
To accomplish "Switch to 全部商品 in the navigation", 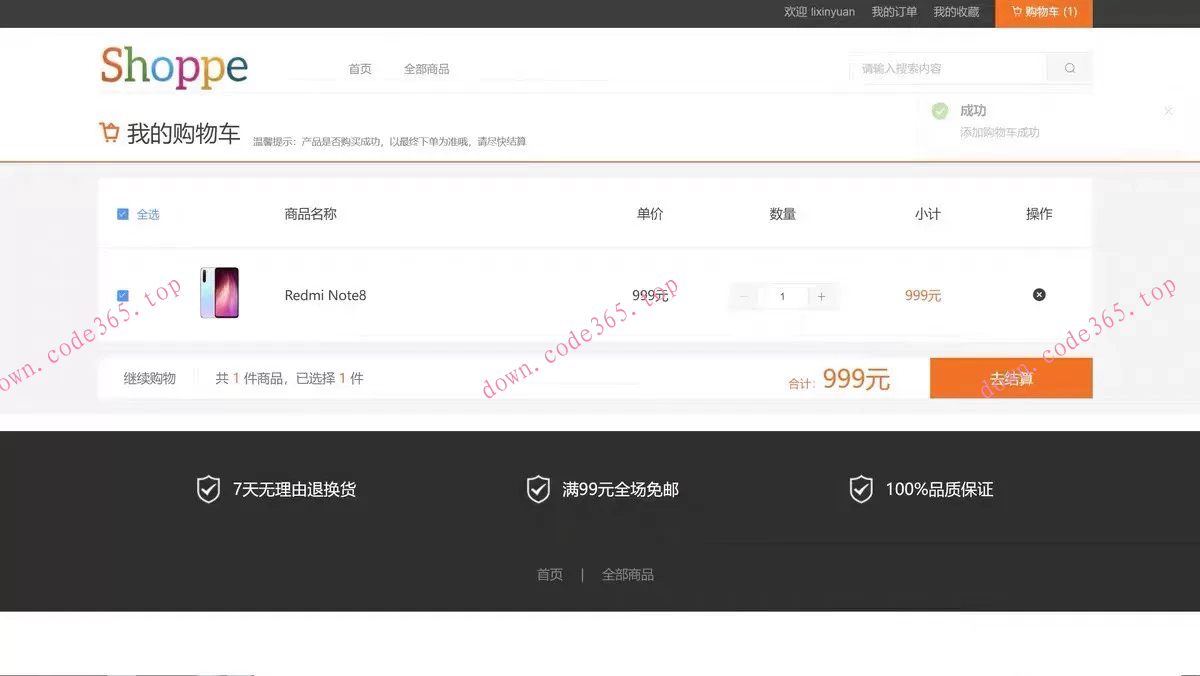I will pyautogui.click(x=426, y=69).
